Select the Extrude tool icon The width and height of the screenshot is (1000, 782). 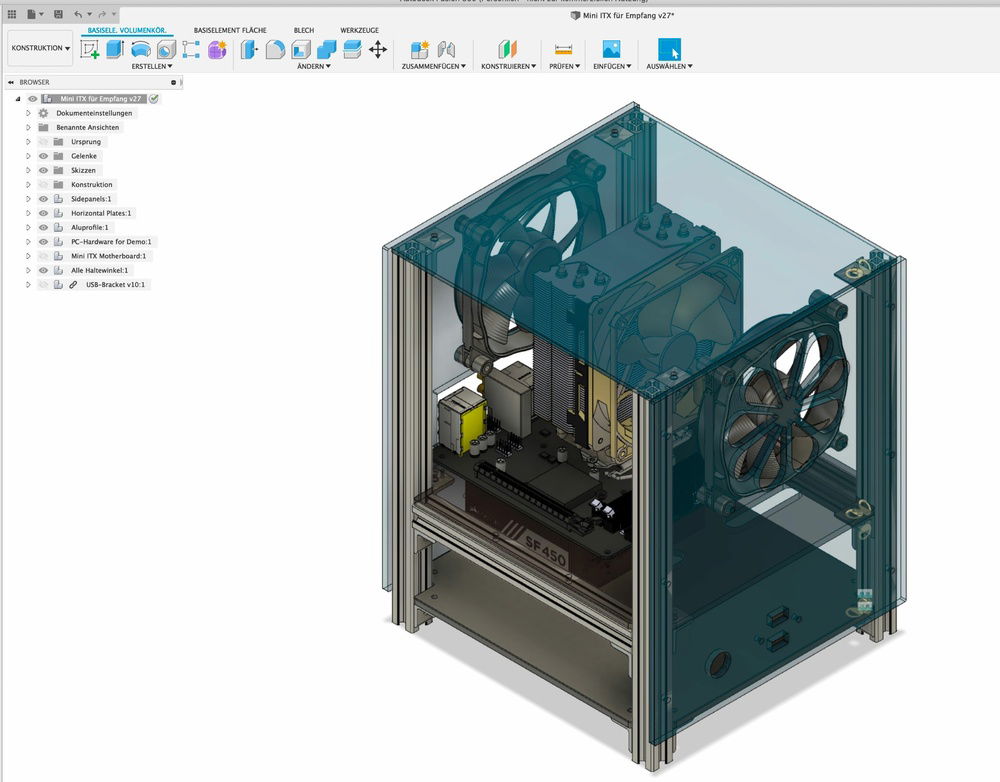tap(115, 49)
